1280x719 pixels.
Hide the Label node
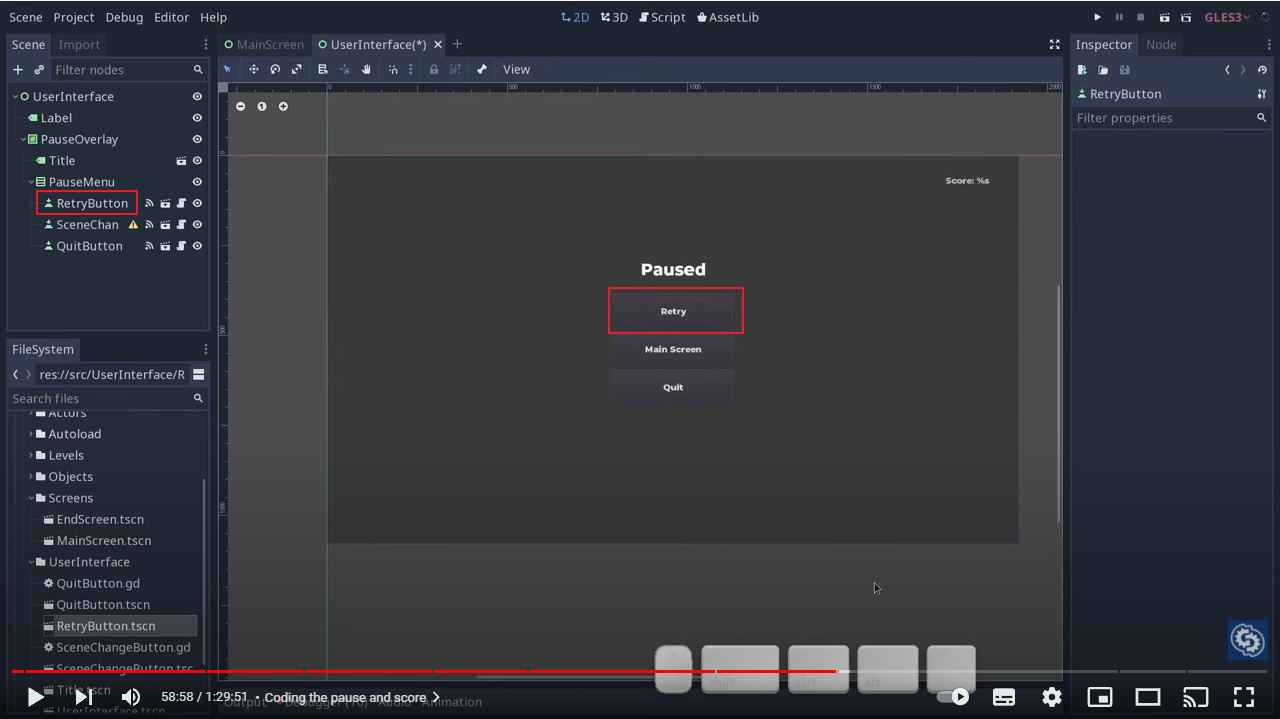pyautogui.click(x=197, y=118)
